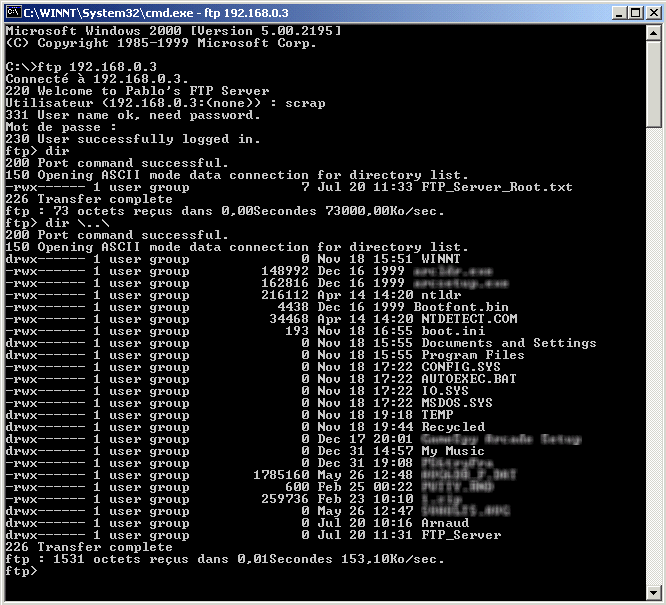Image resolution: width=666 pixels, height=605 pixels.
Task: Open the cmd.exe system menu icon
Action: (13, 11)
